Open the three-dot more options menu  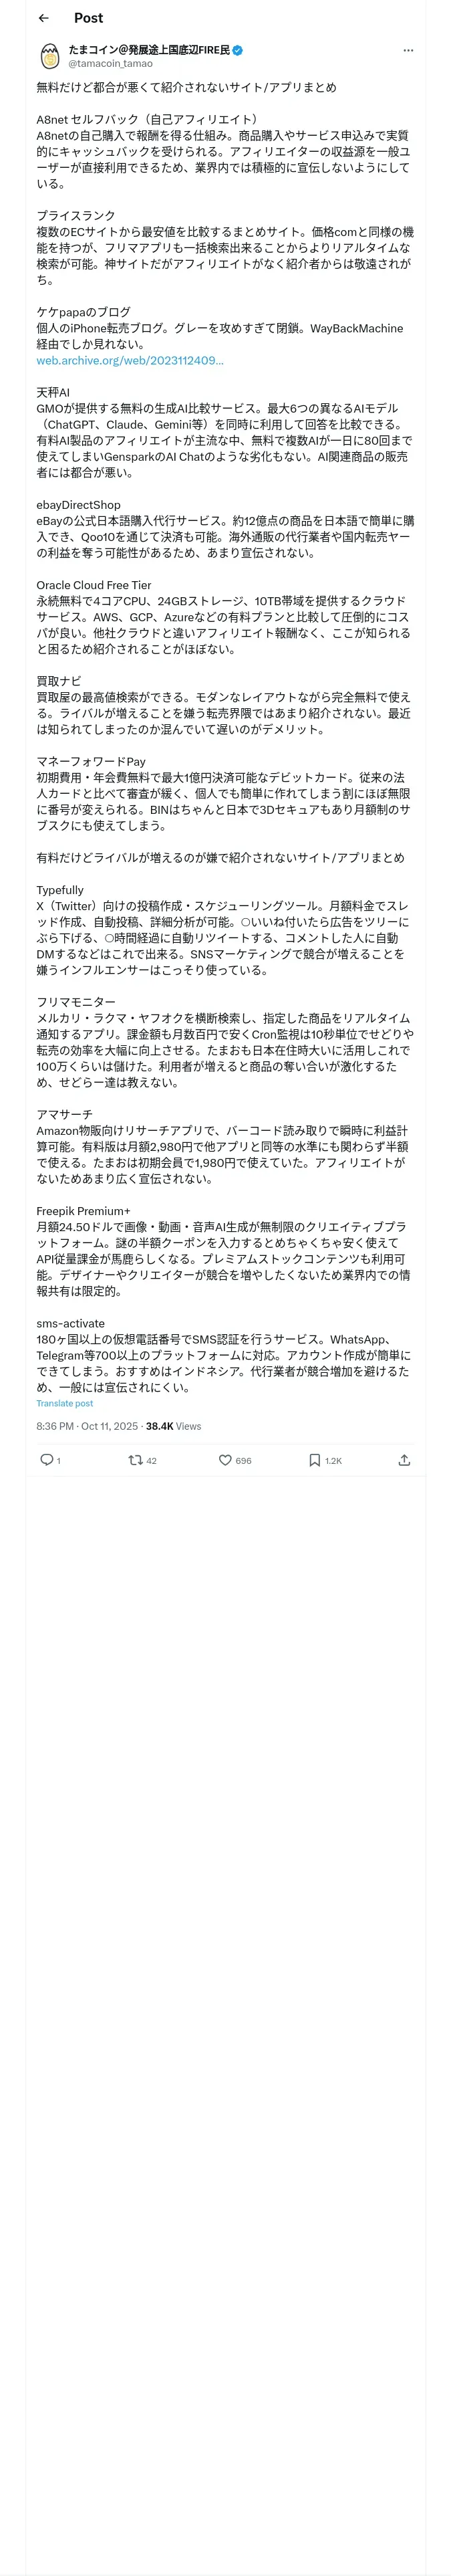408,50
